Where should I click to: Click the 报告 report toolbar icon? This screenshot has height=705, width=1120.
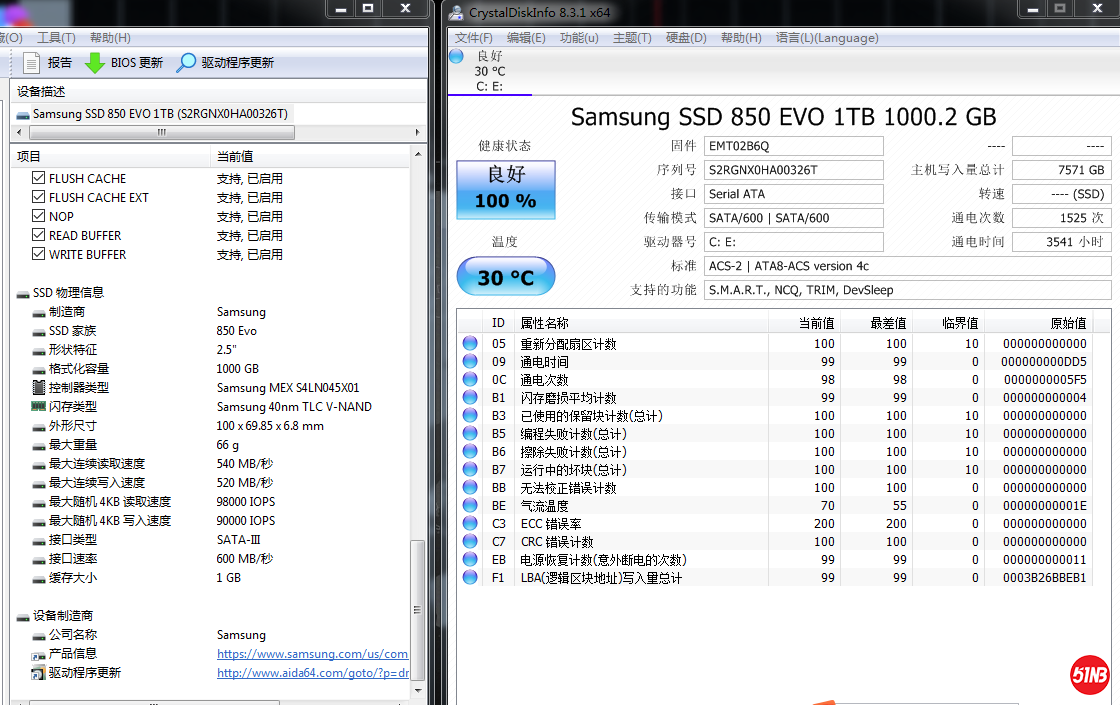click(31, 63)
